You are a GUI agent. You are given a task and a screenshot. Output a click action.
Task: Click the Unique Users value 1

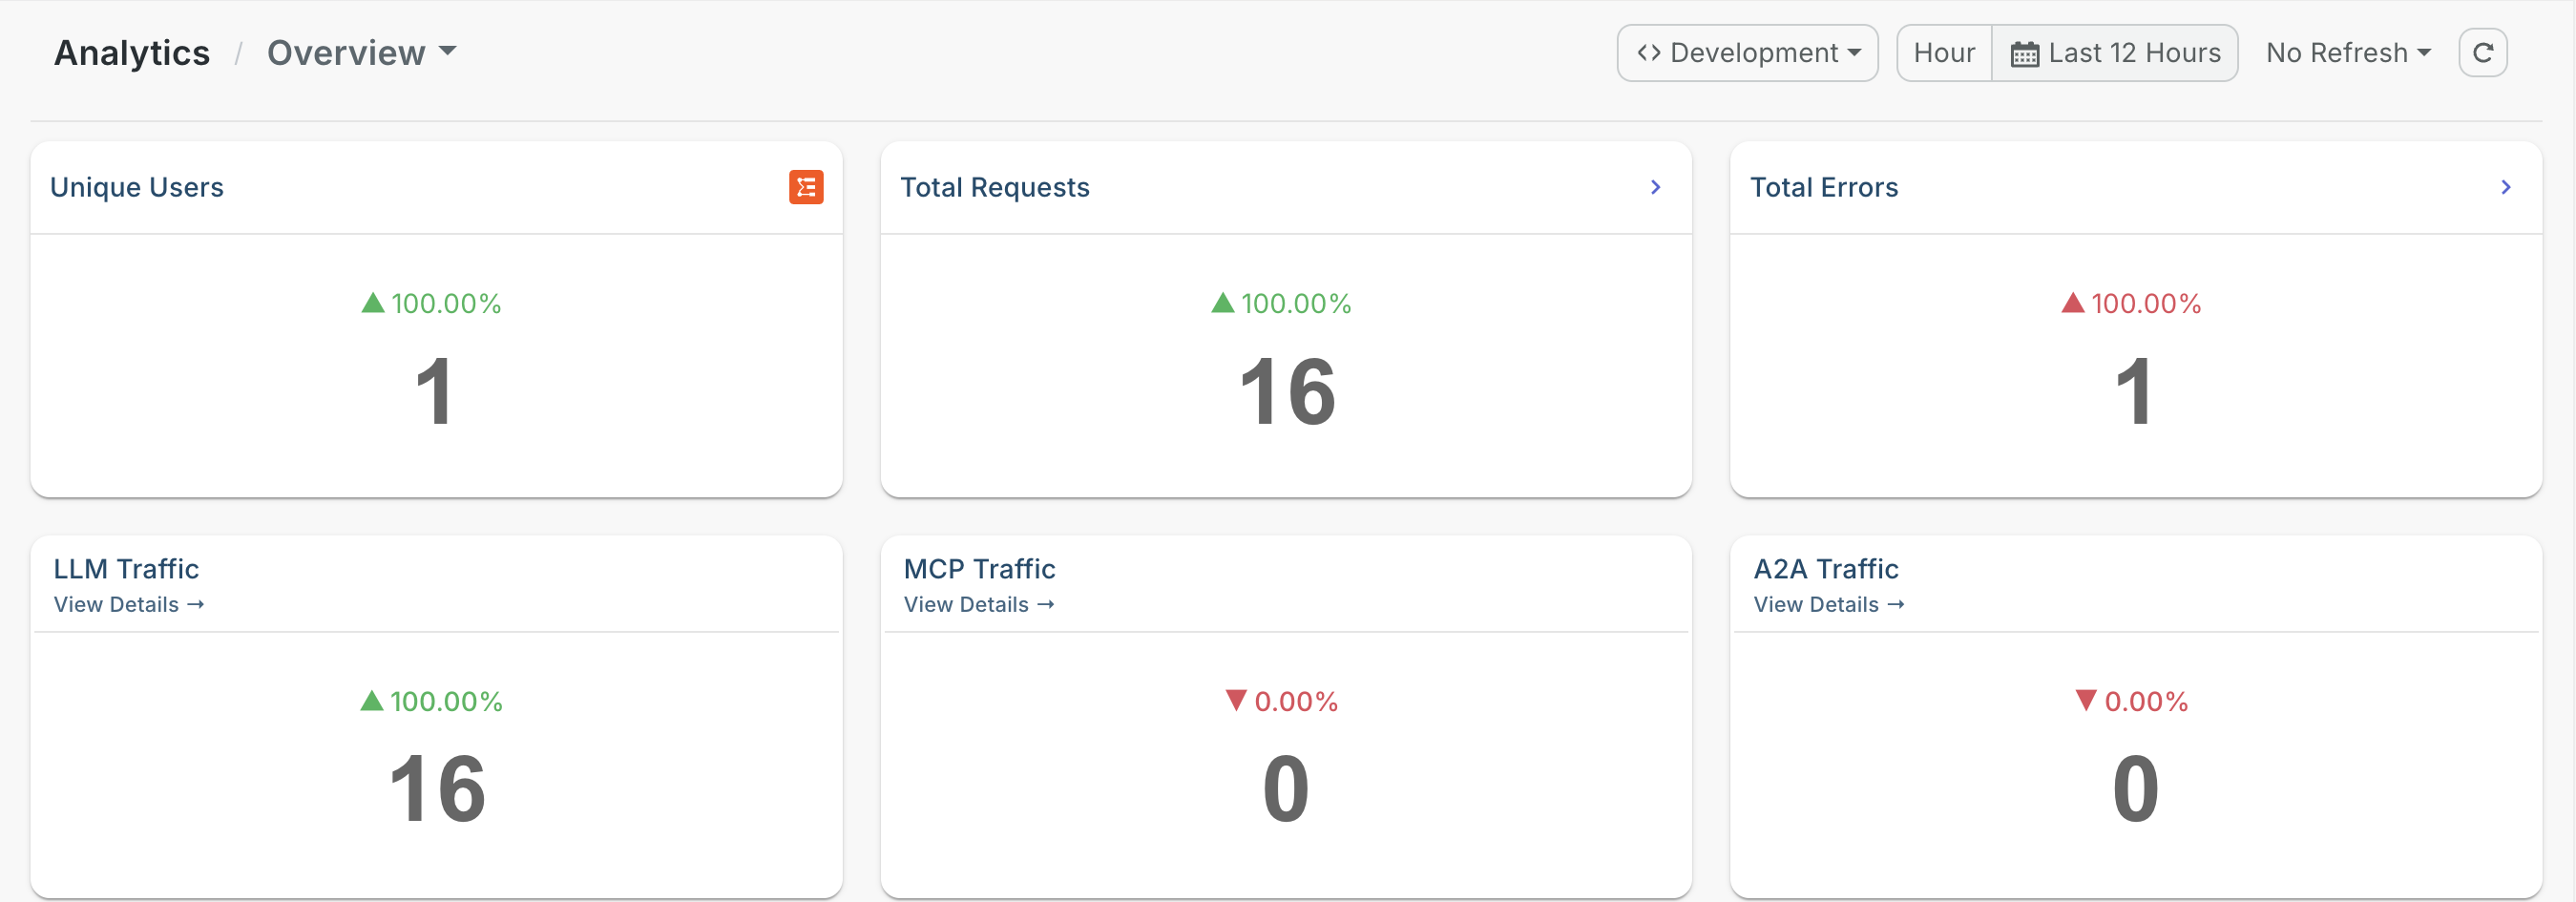(x=434, y=392)
